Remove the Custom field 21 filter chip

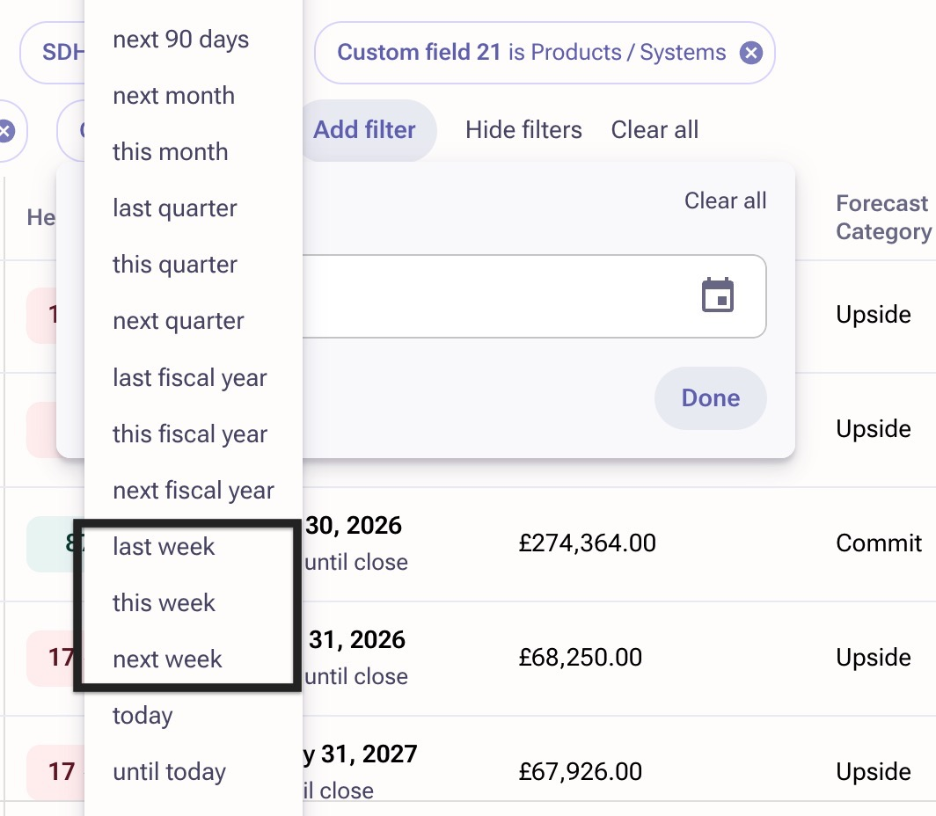coord(751,52)
